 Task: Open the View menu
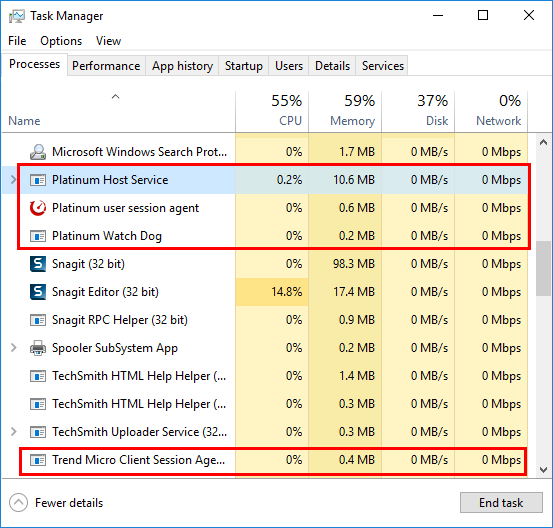[x=108, y=41]
